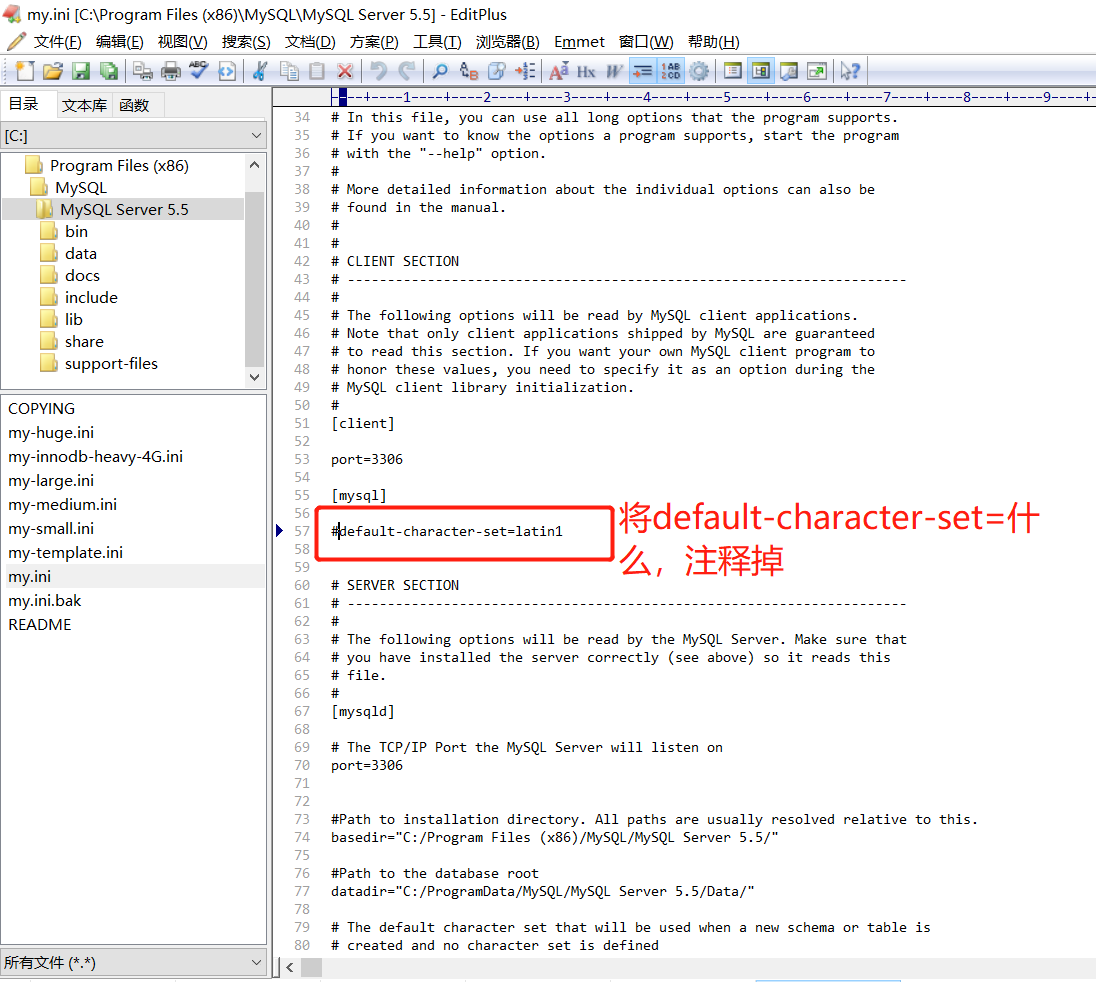
Task: Click the go to line icon
Action: click(x=524, y=71)
